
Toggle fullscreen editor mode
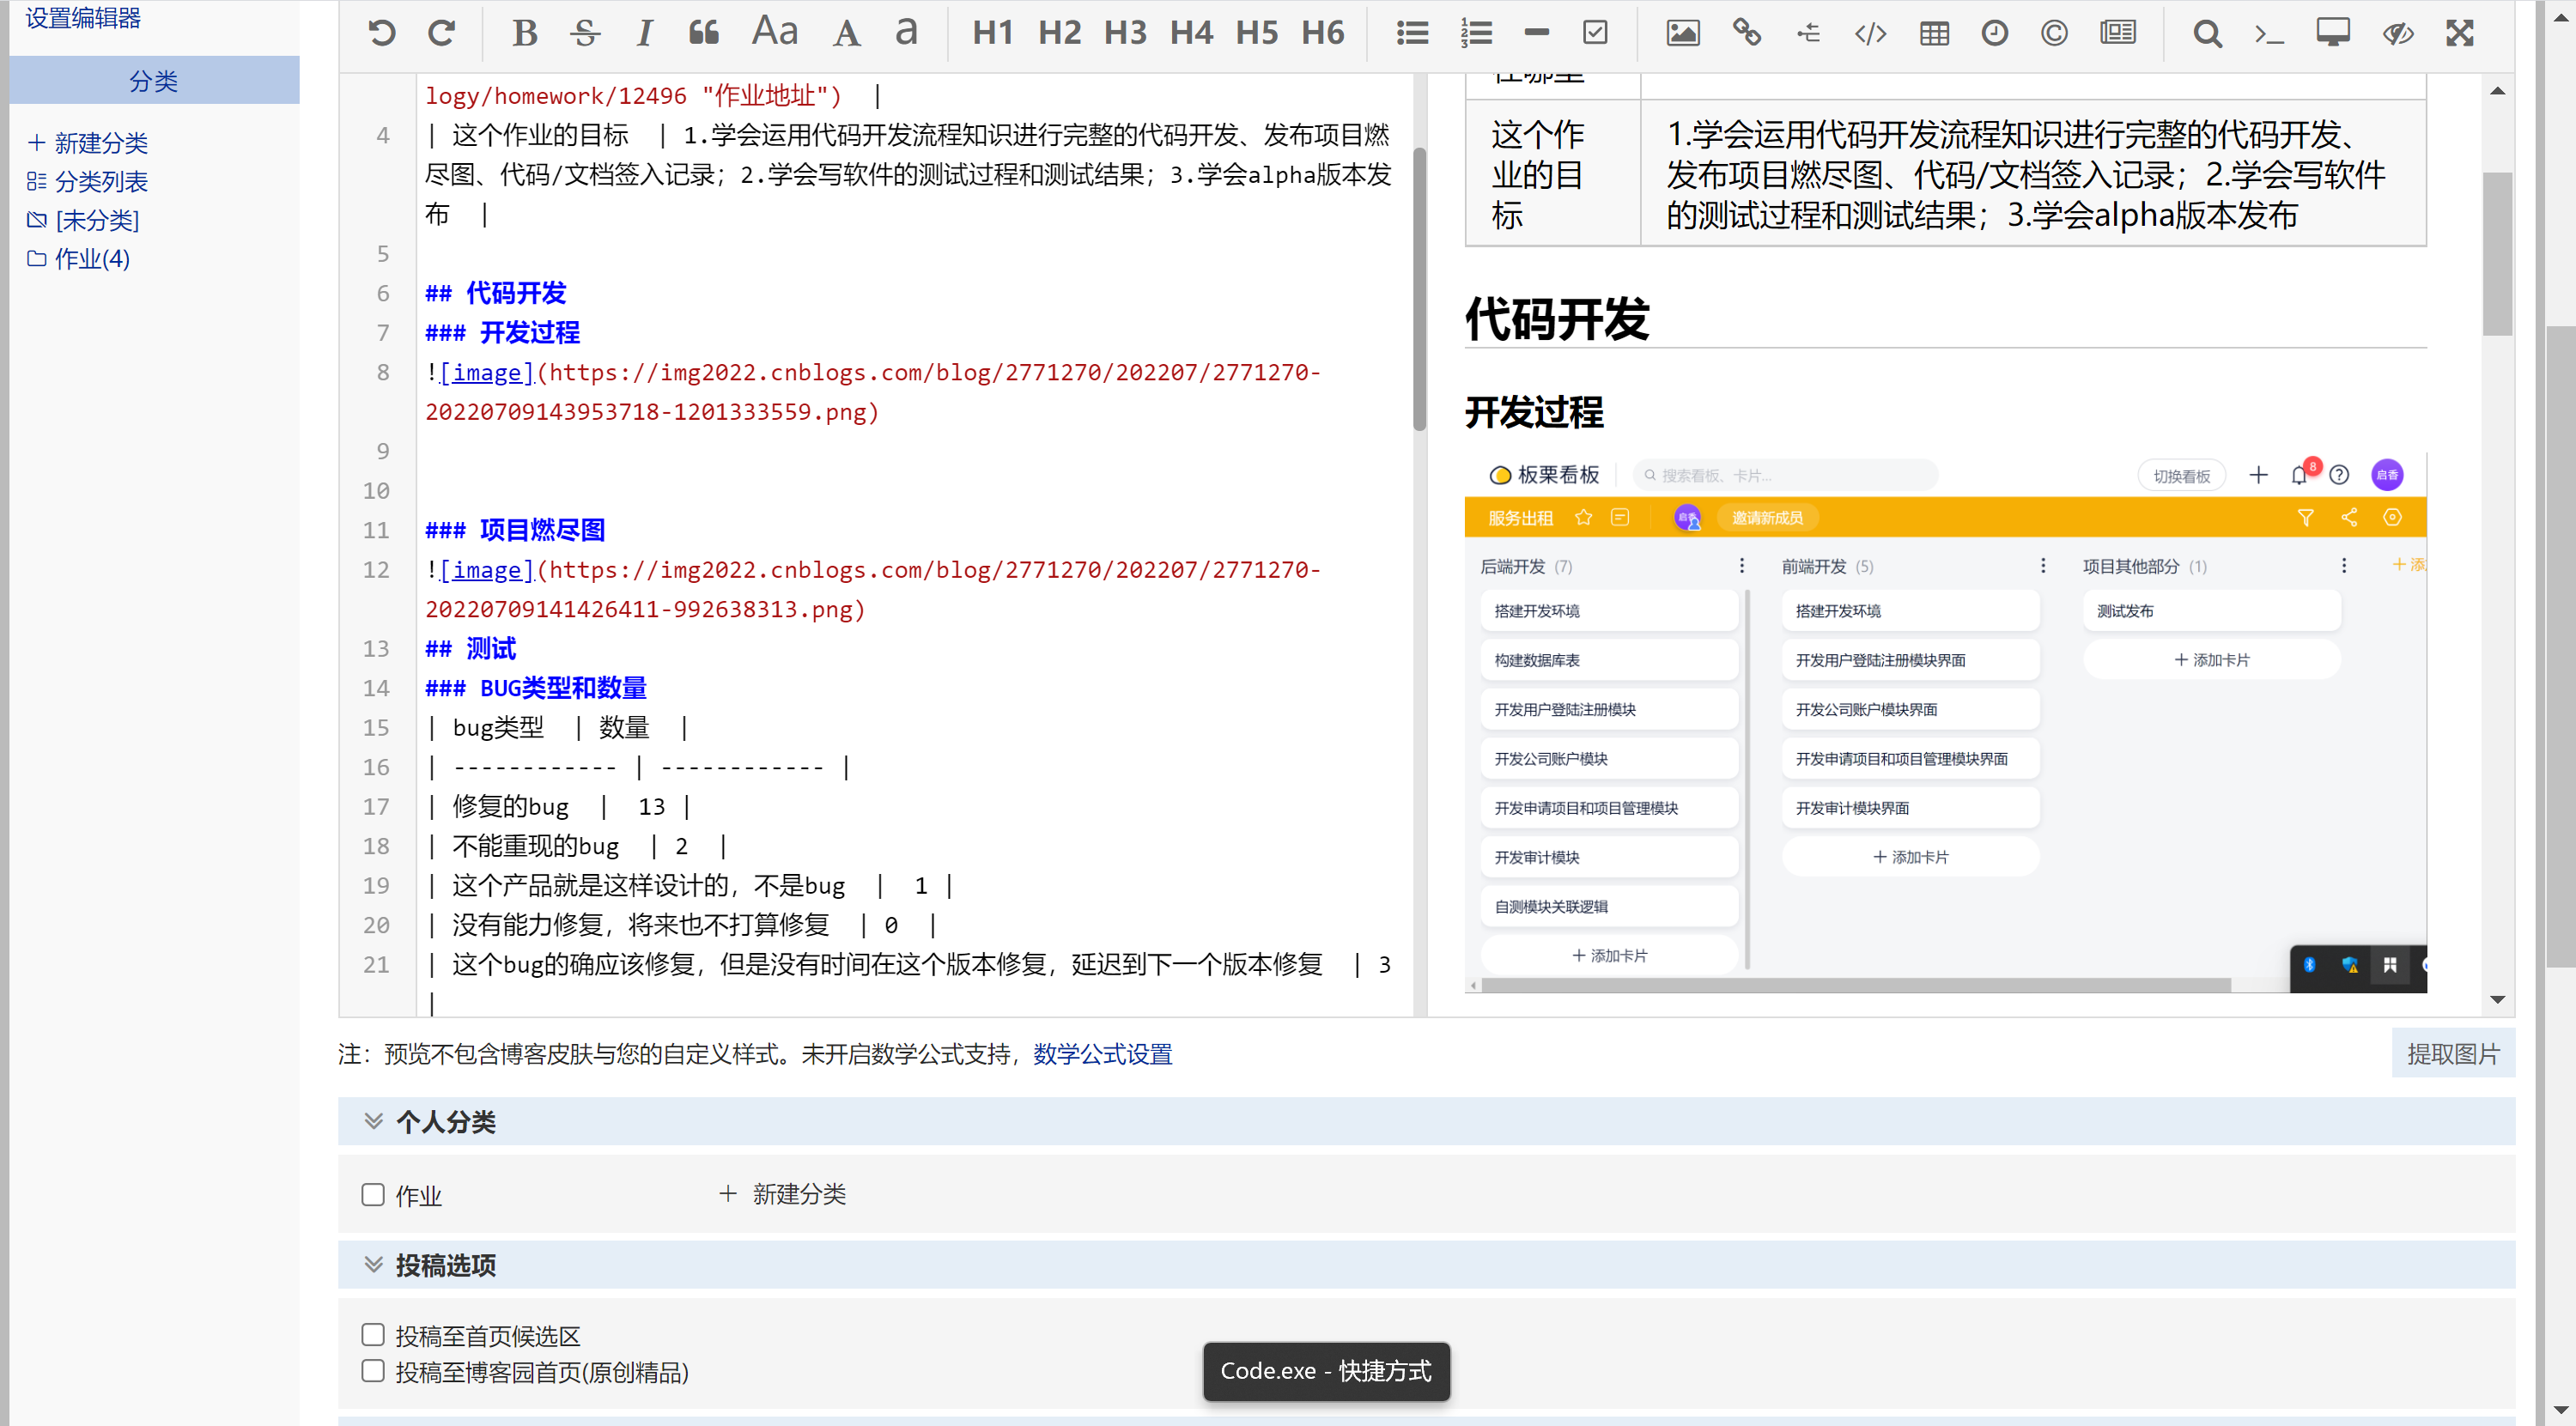click(2459, 33)
